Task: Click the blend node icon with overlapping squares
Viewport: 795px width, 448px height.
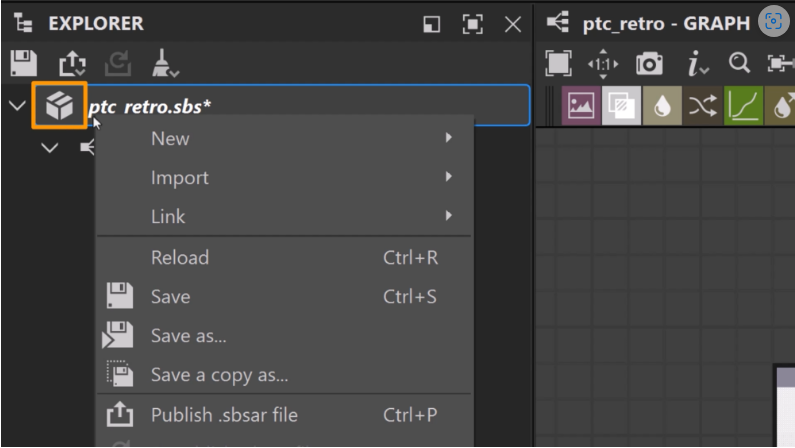Action: (621, 105)
